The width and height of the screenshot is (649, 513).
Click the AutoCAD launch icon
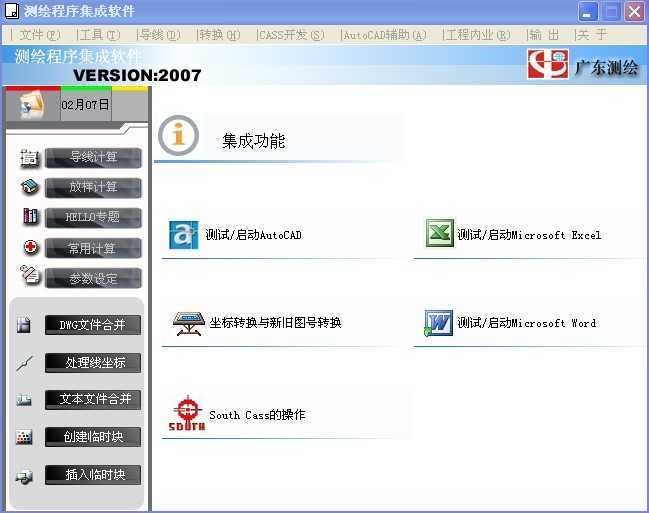pyautogui.click(x=184, y=235)
